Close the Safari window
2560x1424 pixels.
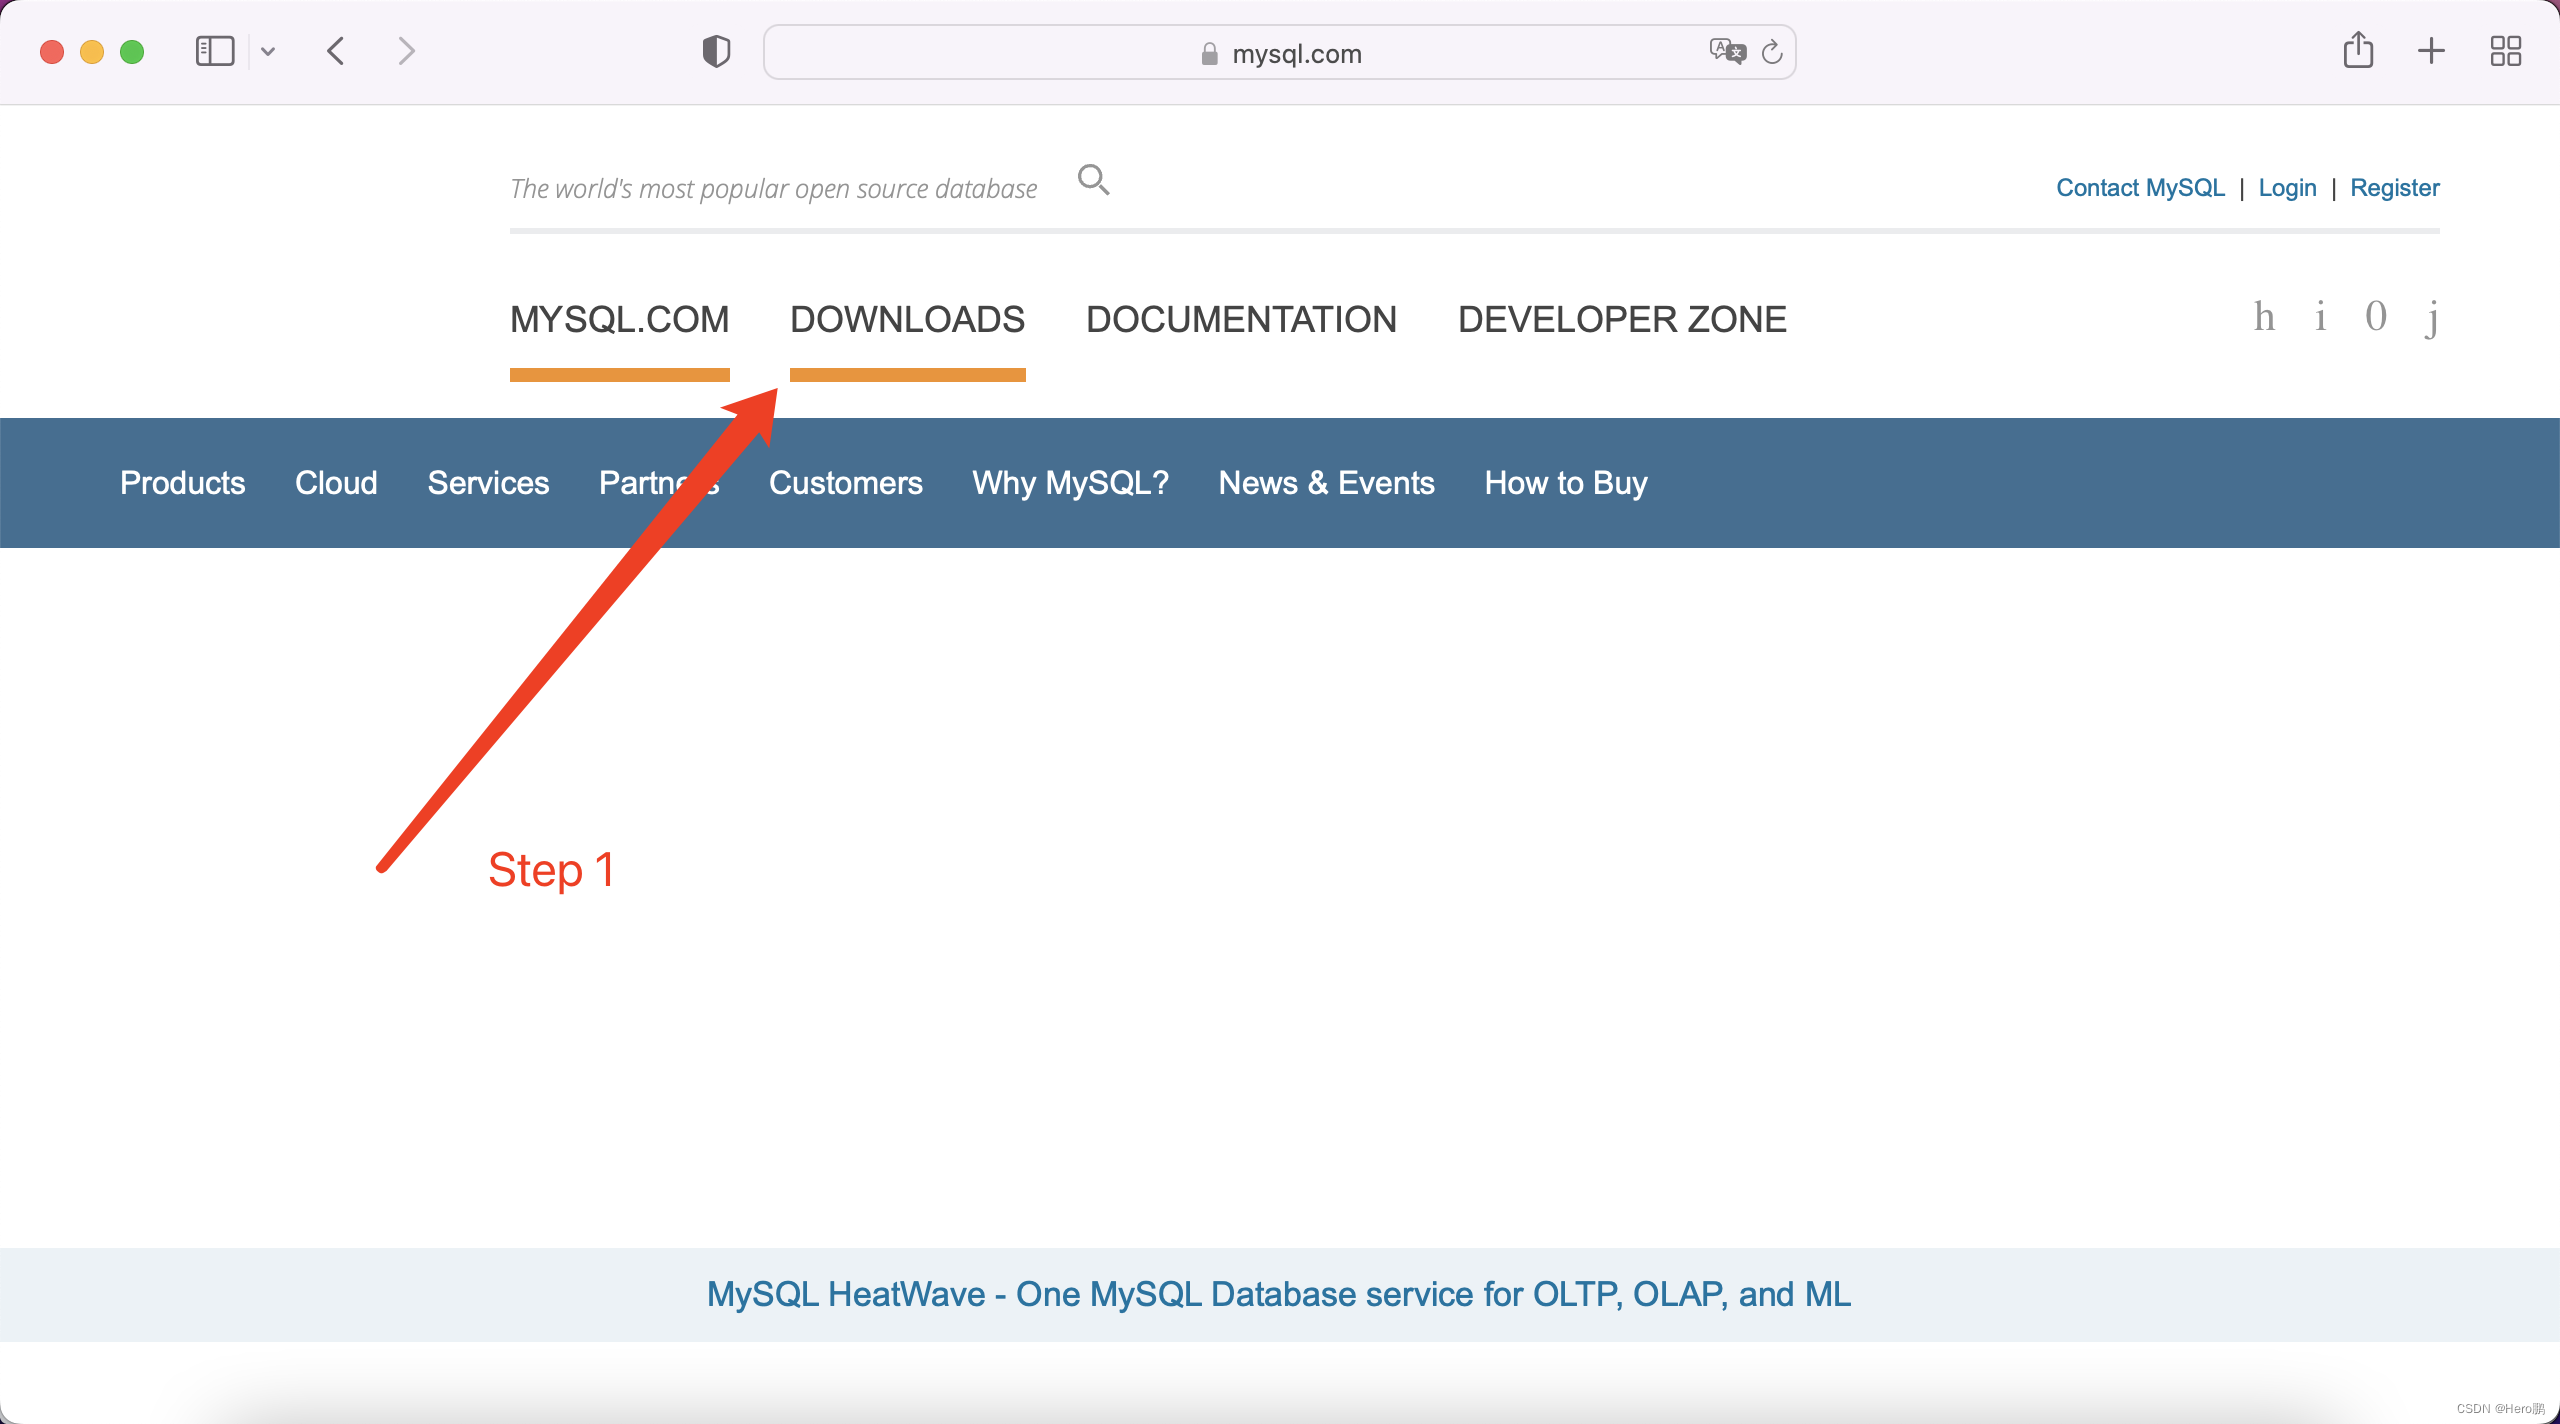(x=52, y=51)
